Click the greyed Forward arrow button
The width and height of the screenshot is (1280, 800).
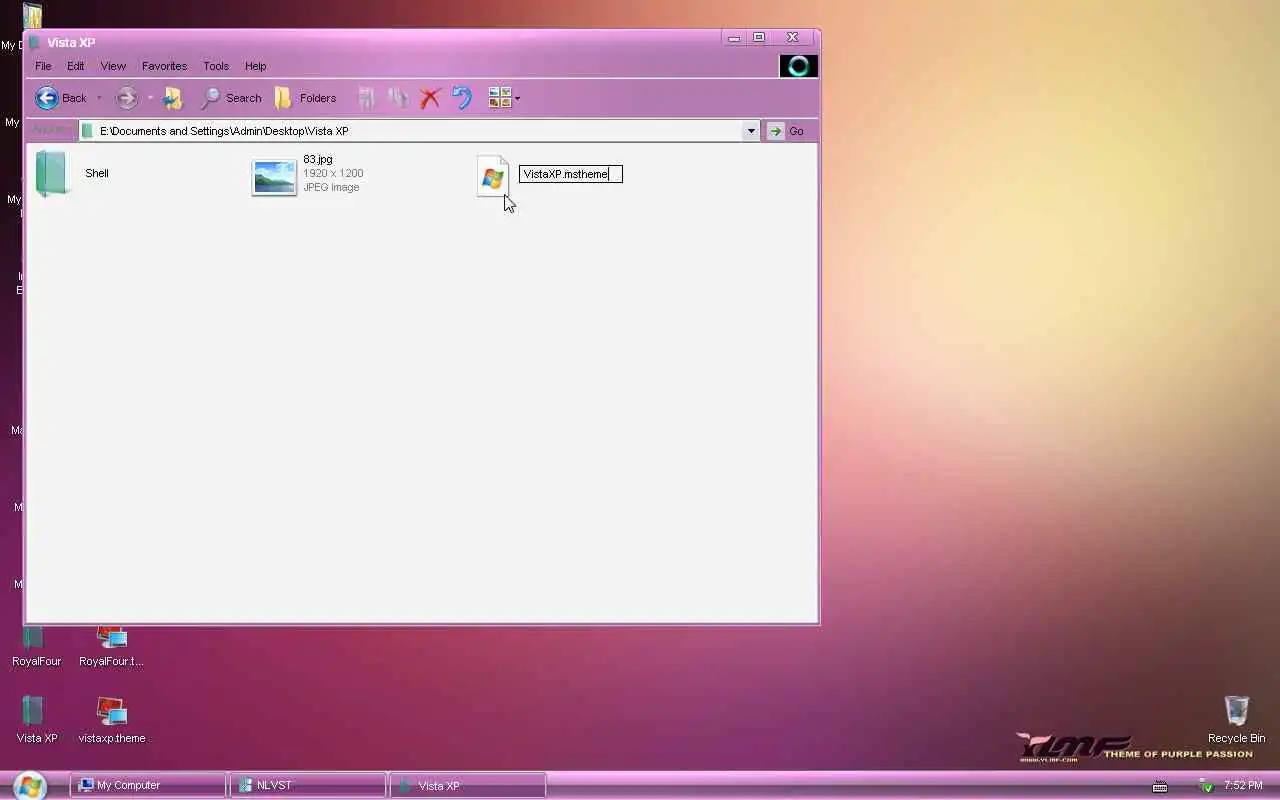(126, 98)
